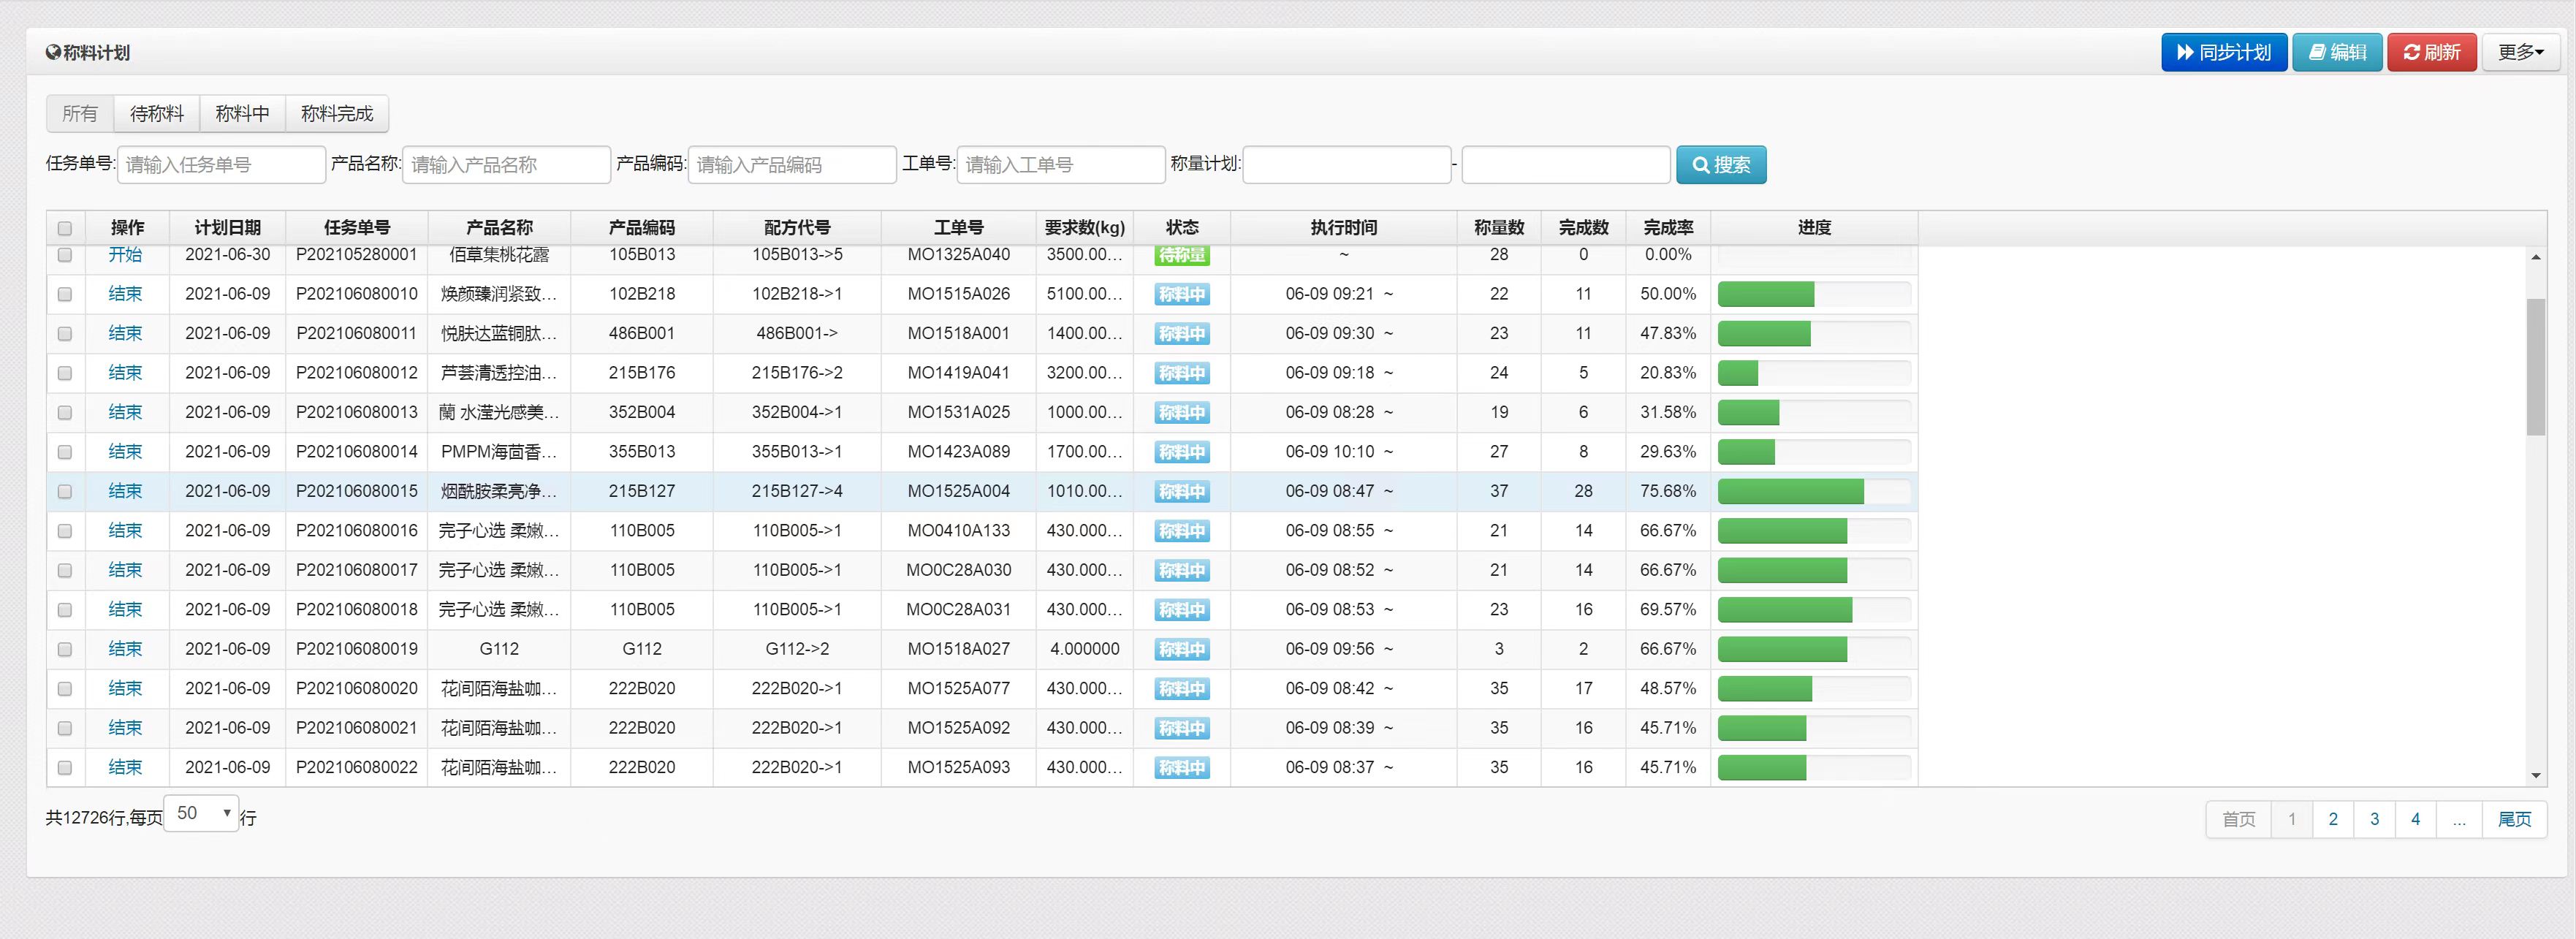Switch to the 待称料 tab
This screenshot has height=939, width=2576.
point(157,113)
